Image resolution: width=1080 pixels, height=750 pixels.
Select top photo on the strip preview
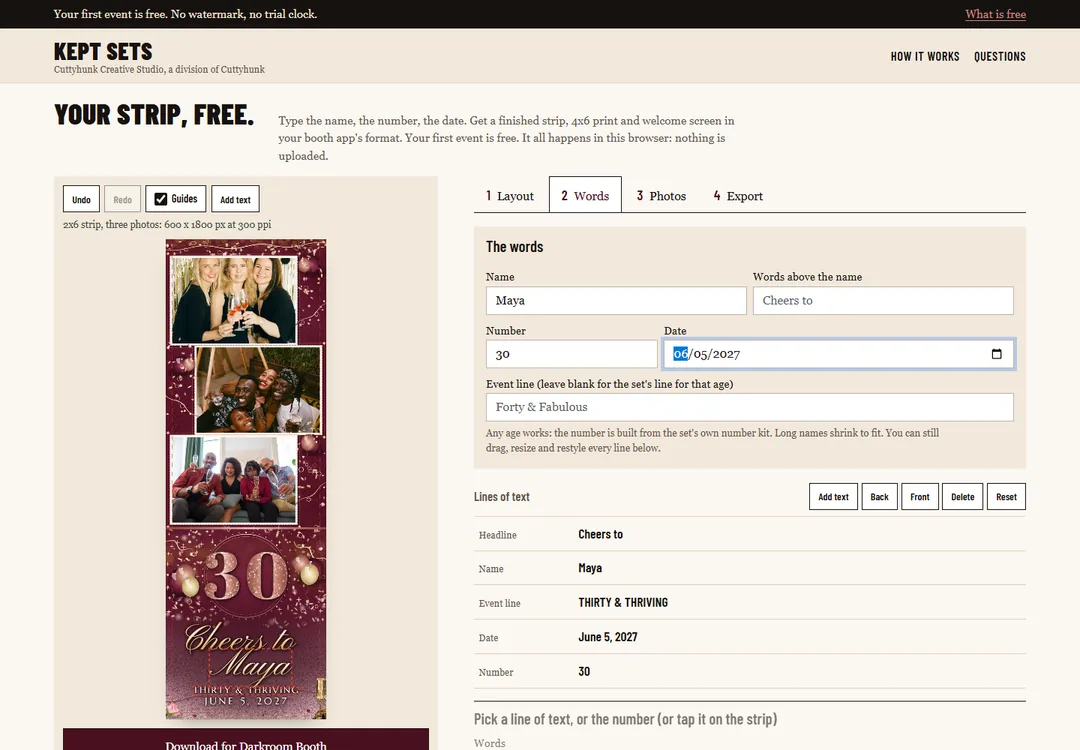(x=234, y=300)
